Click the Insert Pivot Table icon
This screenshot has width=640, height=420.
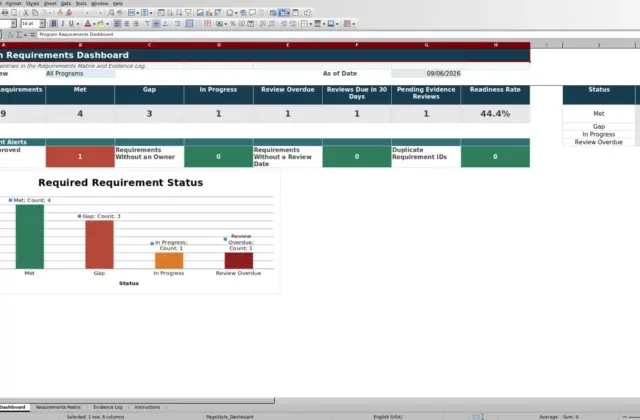click(218, 13)
